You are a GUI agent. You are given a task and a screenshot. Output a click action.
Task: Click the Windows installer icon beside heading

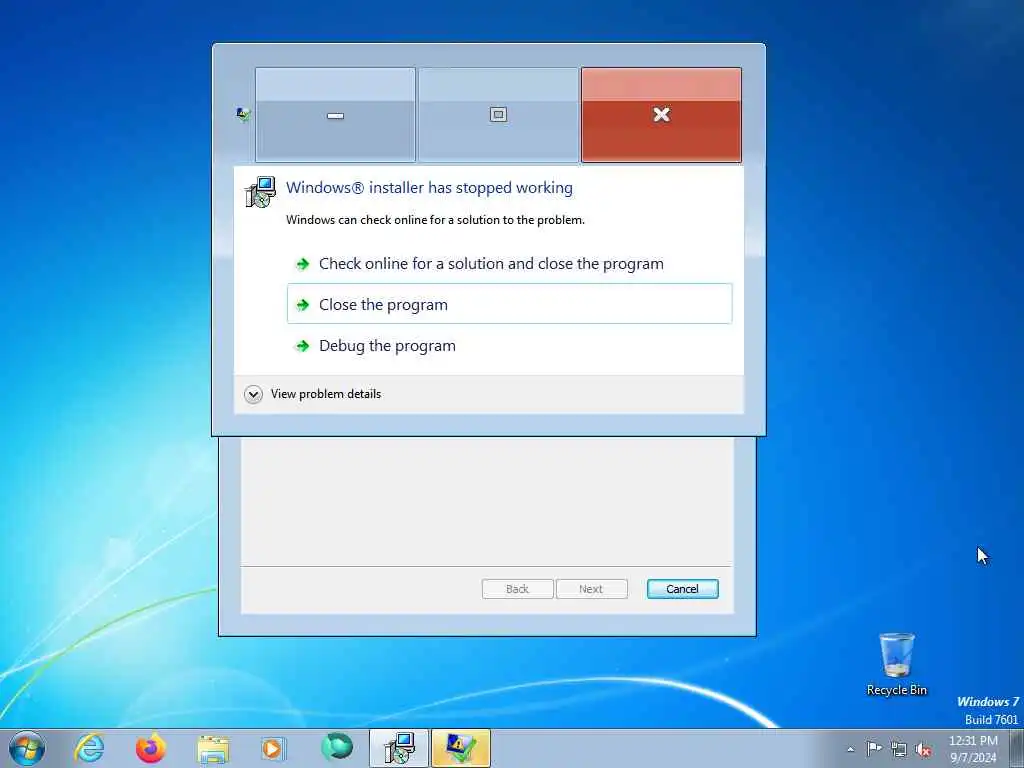point(260,192)
